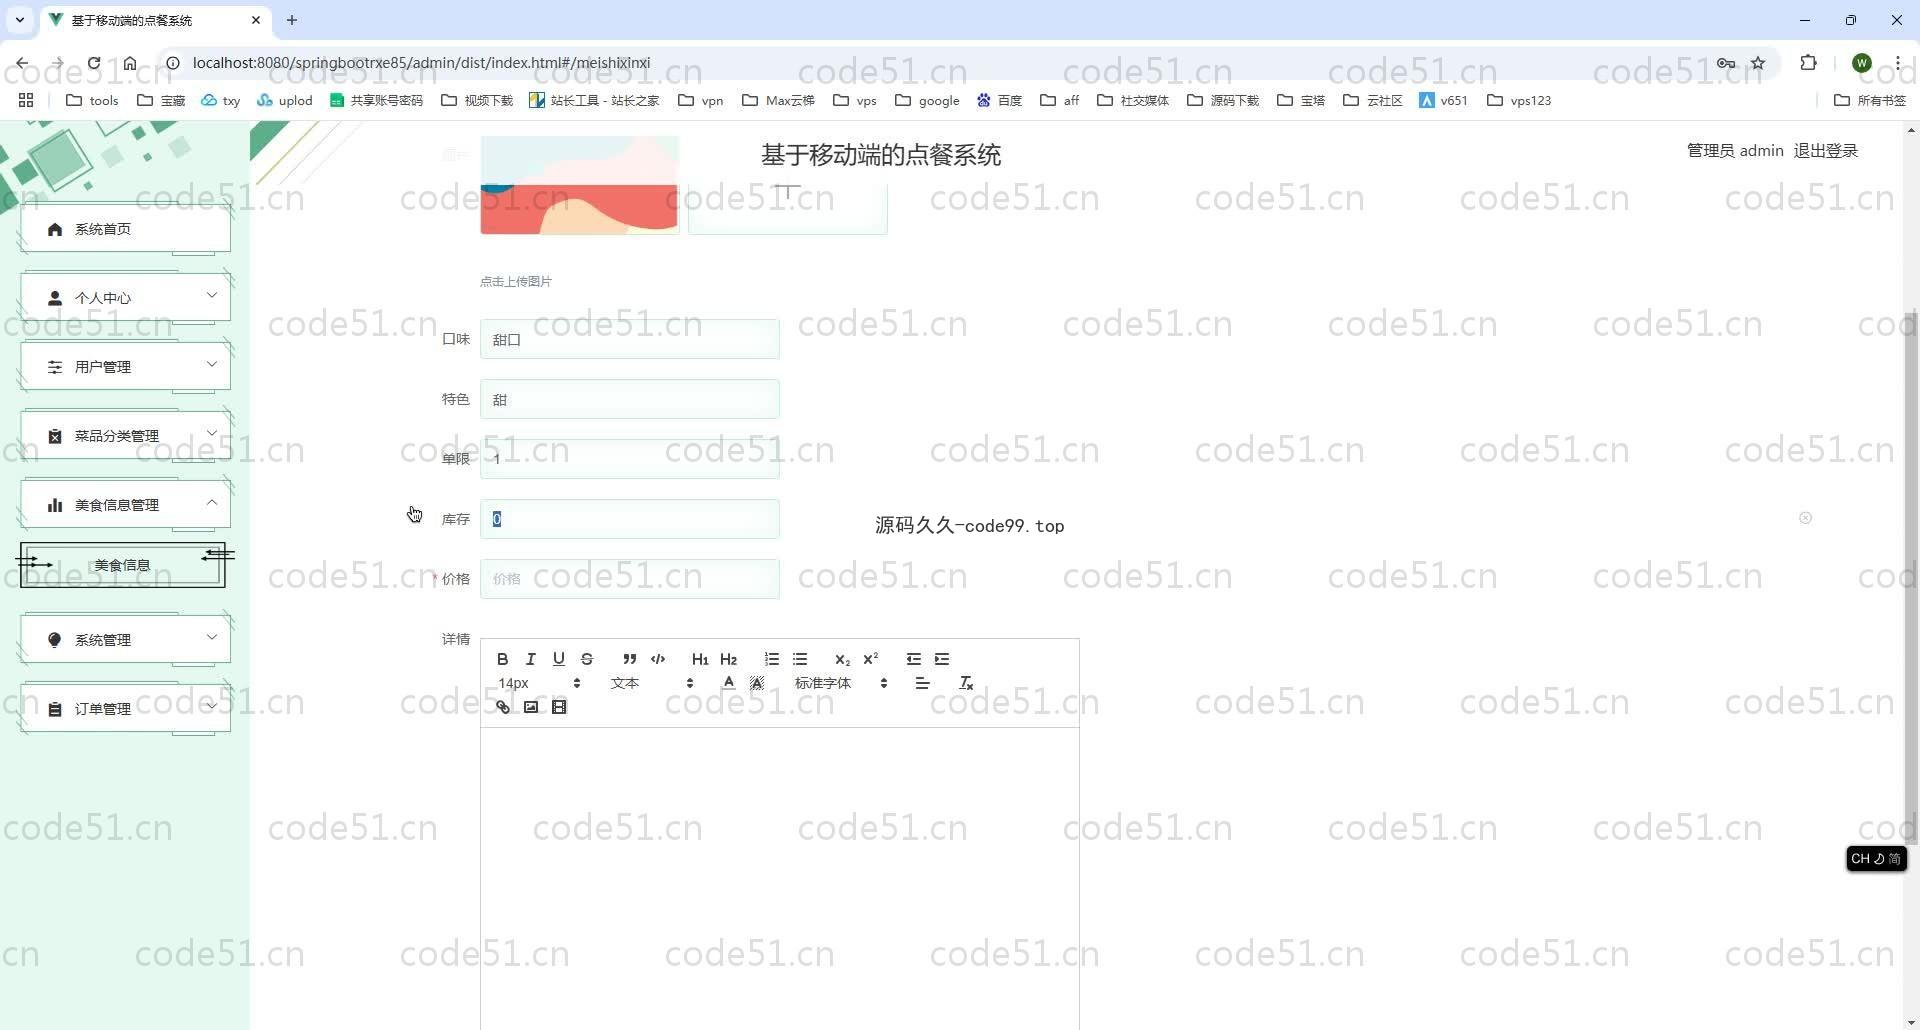Close the overlay with the circled X icon

[1805, 518]
